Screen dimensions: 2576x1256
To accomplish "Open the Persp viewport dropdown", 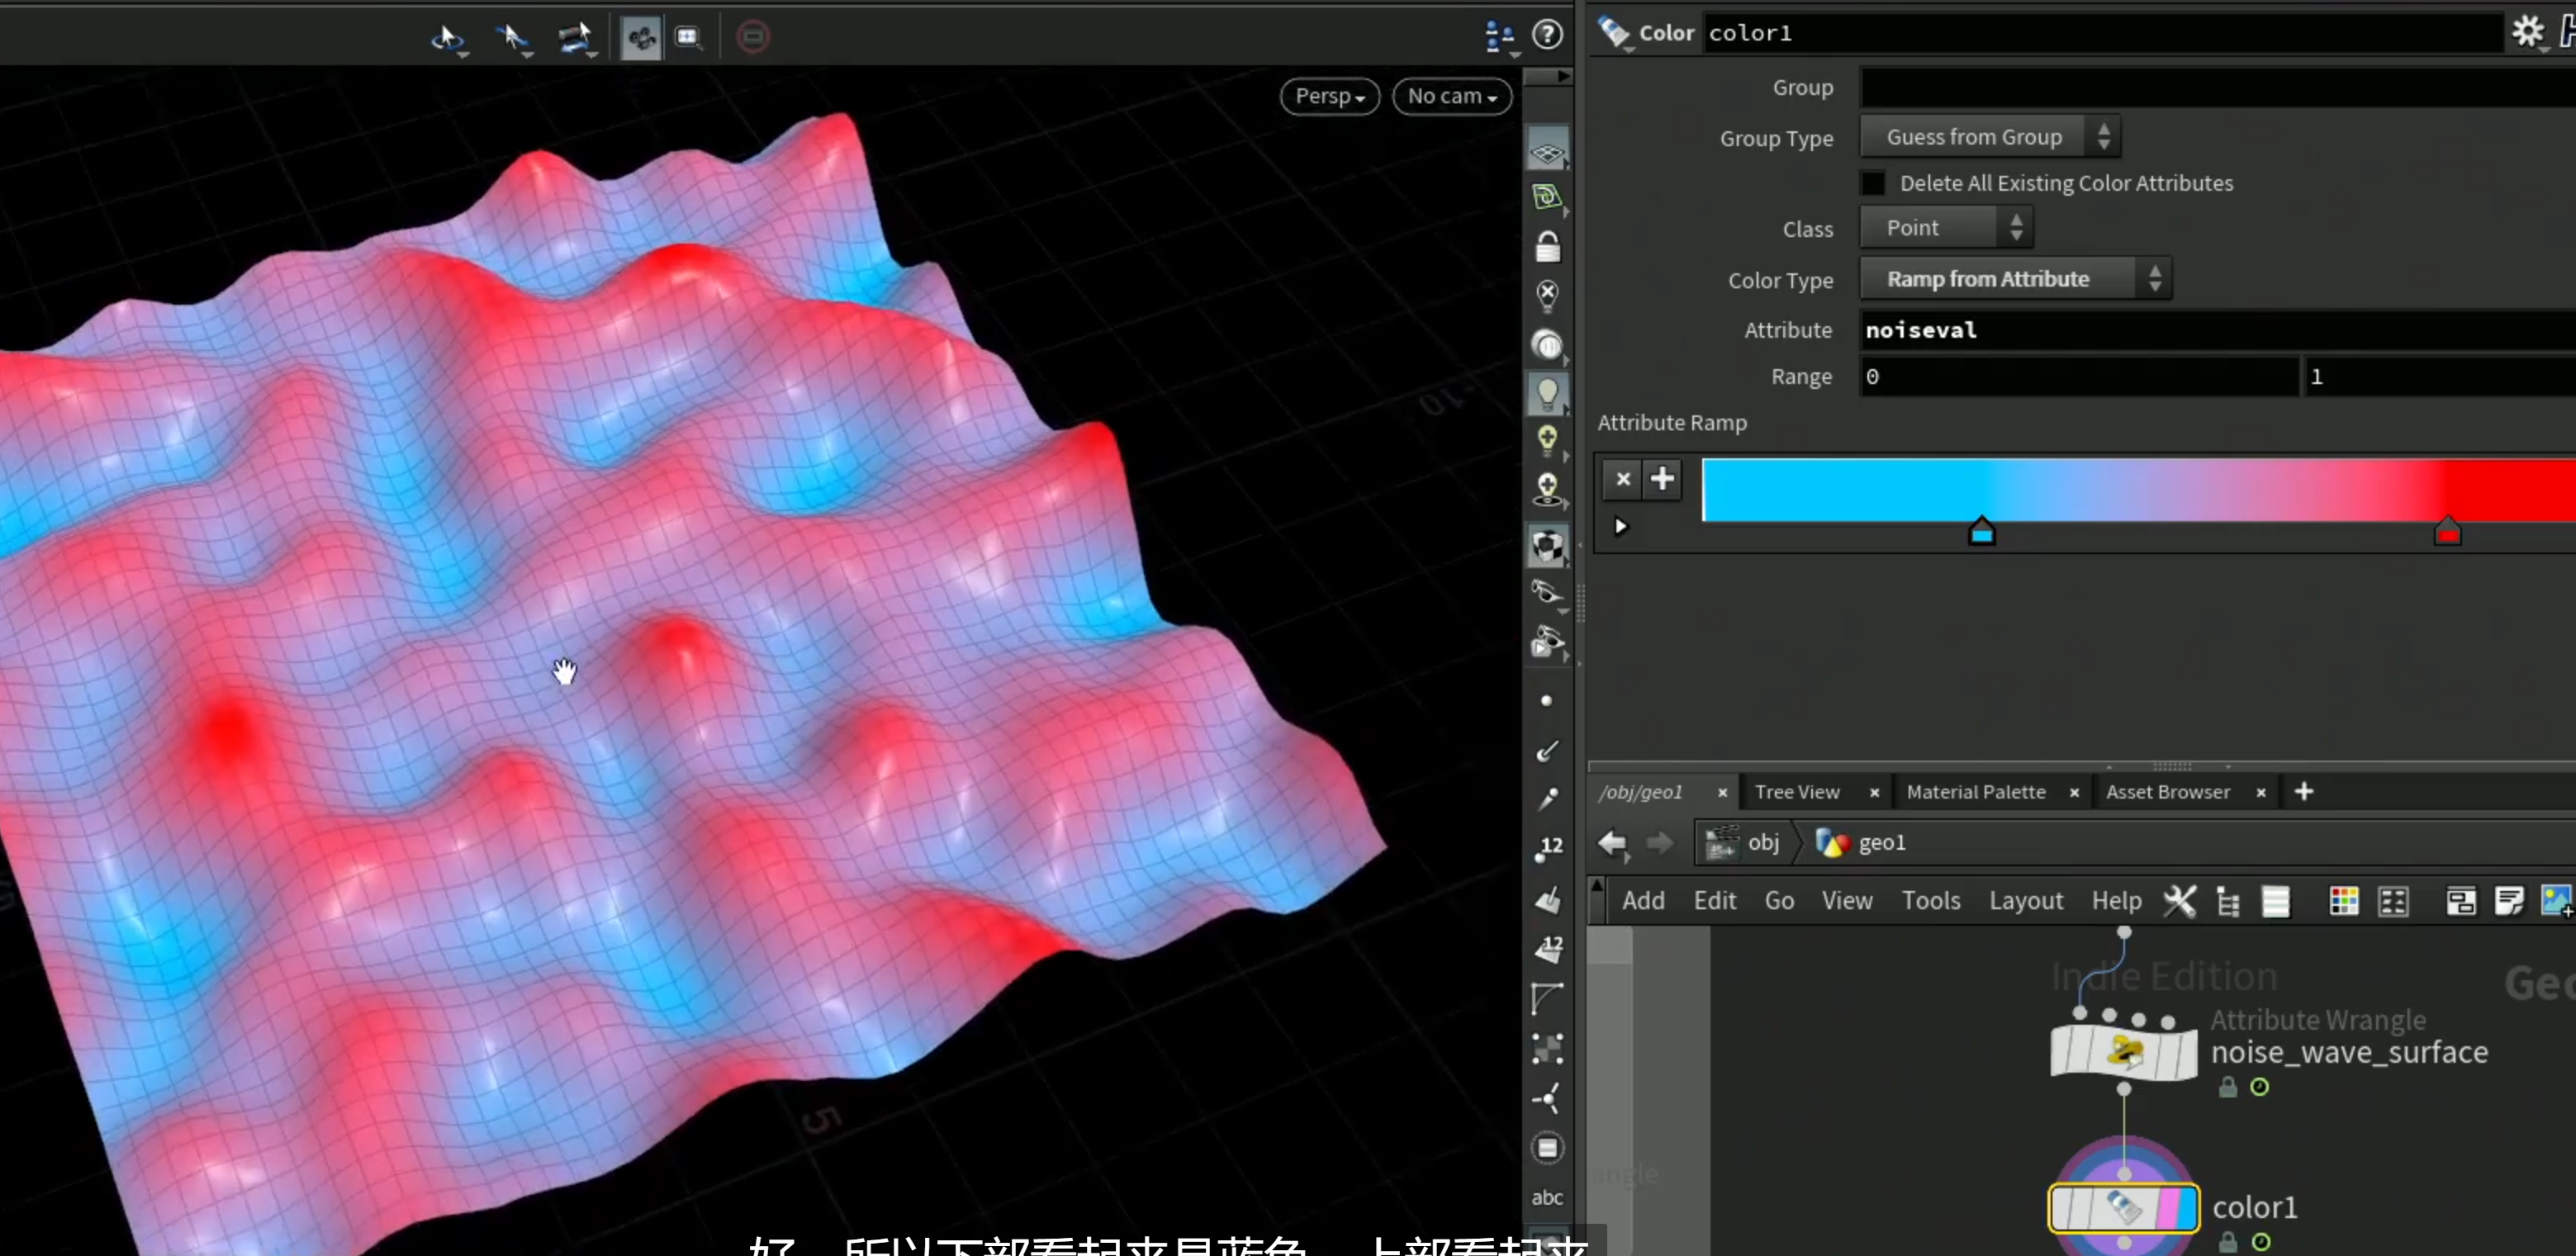I will tap(1329, 96).
